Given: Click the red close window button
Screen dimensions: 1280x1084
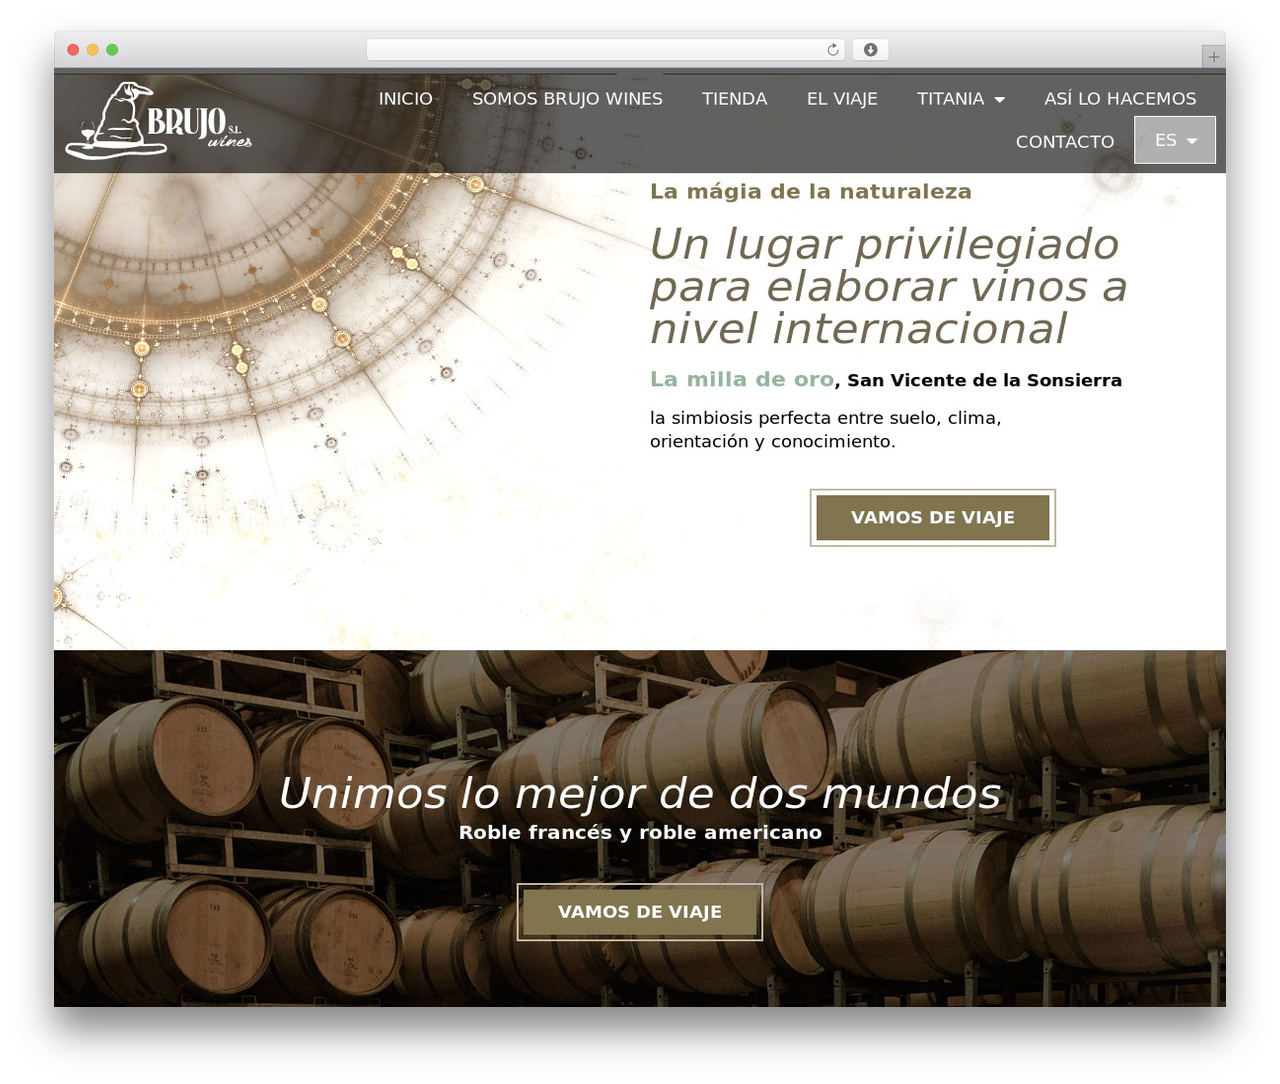Looking at the screenshot, I should 73,50.
